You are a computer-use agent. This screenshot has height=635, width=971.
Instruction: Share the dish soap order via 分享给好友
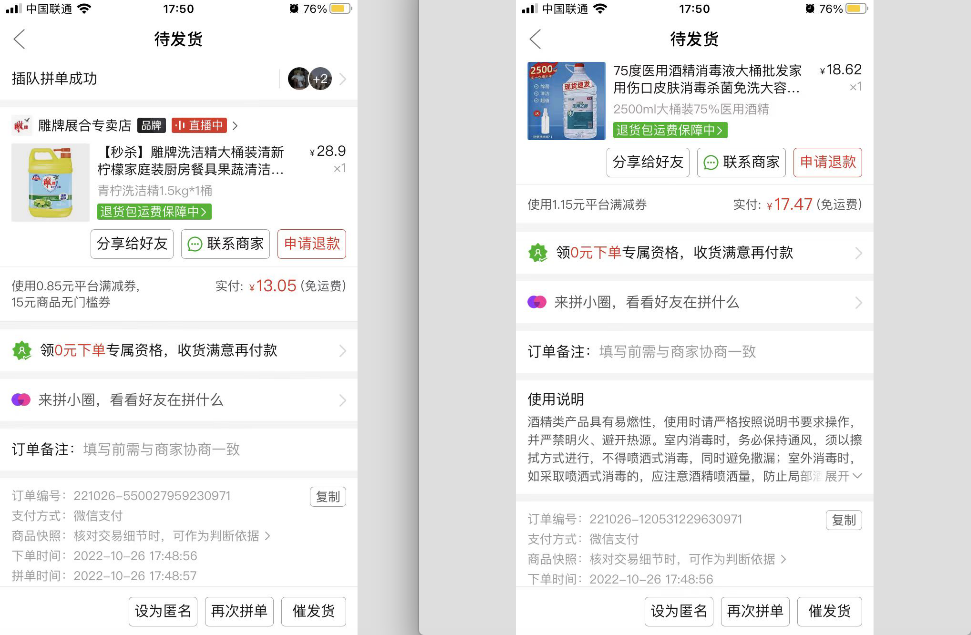coord(132,244)
